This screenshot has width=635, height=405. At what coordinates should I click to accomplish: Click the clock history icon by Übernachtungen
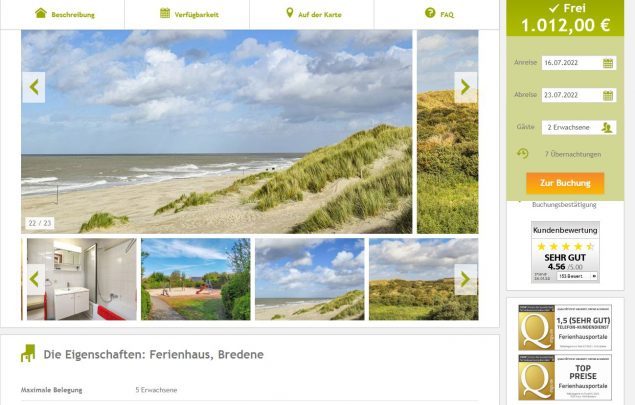pos(522,153)
